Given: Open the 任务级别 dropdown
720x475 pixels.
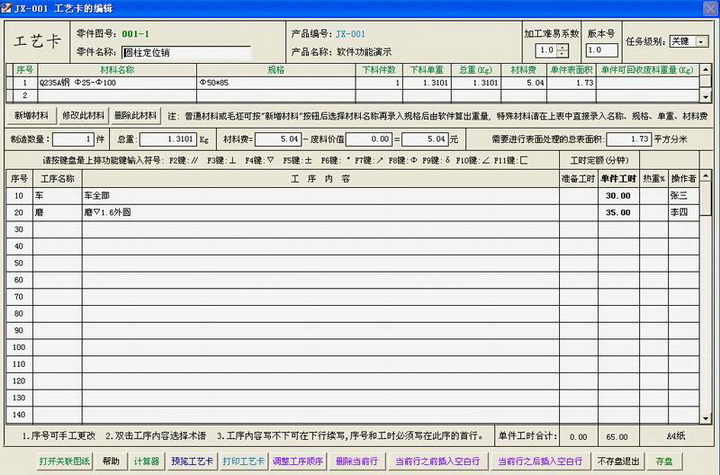Looking at the screenshot, I should pos(702,42).
